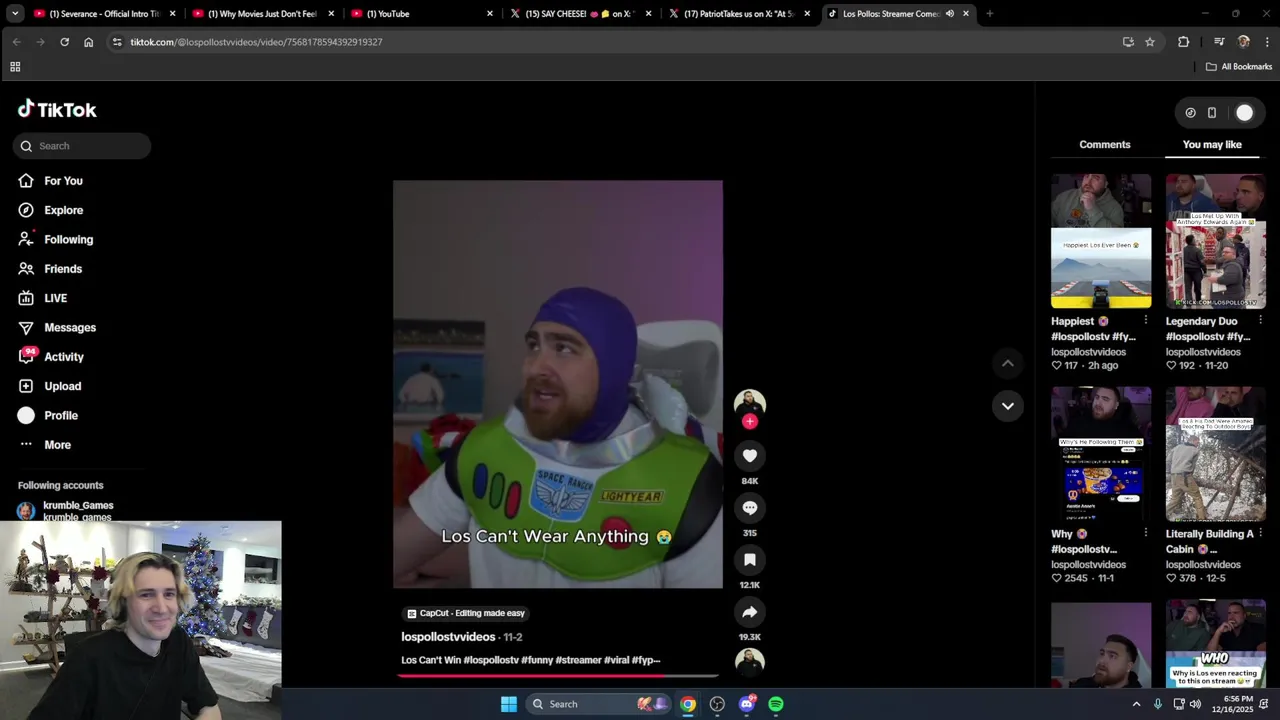Open options for 'Why' video
This screenshot has height=720, width=1280.
1145,533
